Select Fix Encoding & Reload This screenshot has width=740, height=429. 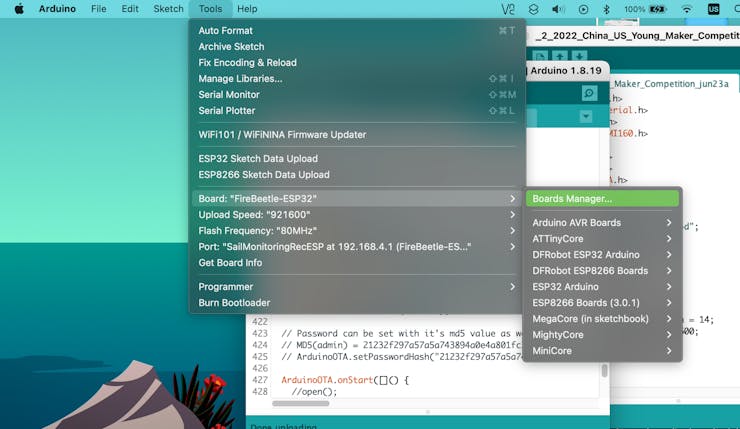[x=357, y=63]
